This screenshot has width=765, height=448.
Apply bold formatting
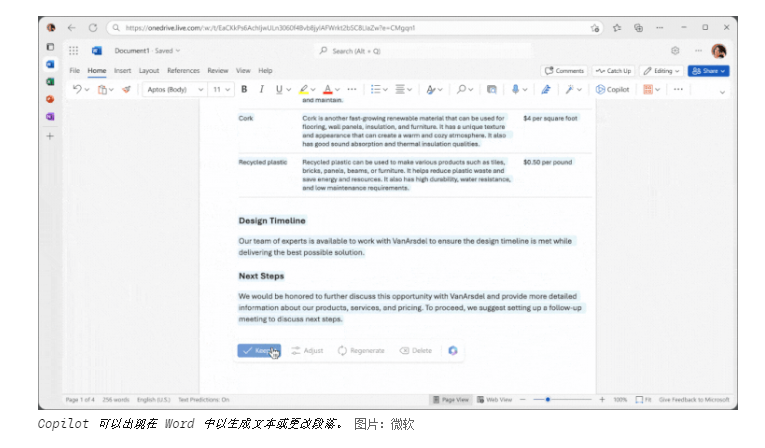[x=244, y=89]
